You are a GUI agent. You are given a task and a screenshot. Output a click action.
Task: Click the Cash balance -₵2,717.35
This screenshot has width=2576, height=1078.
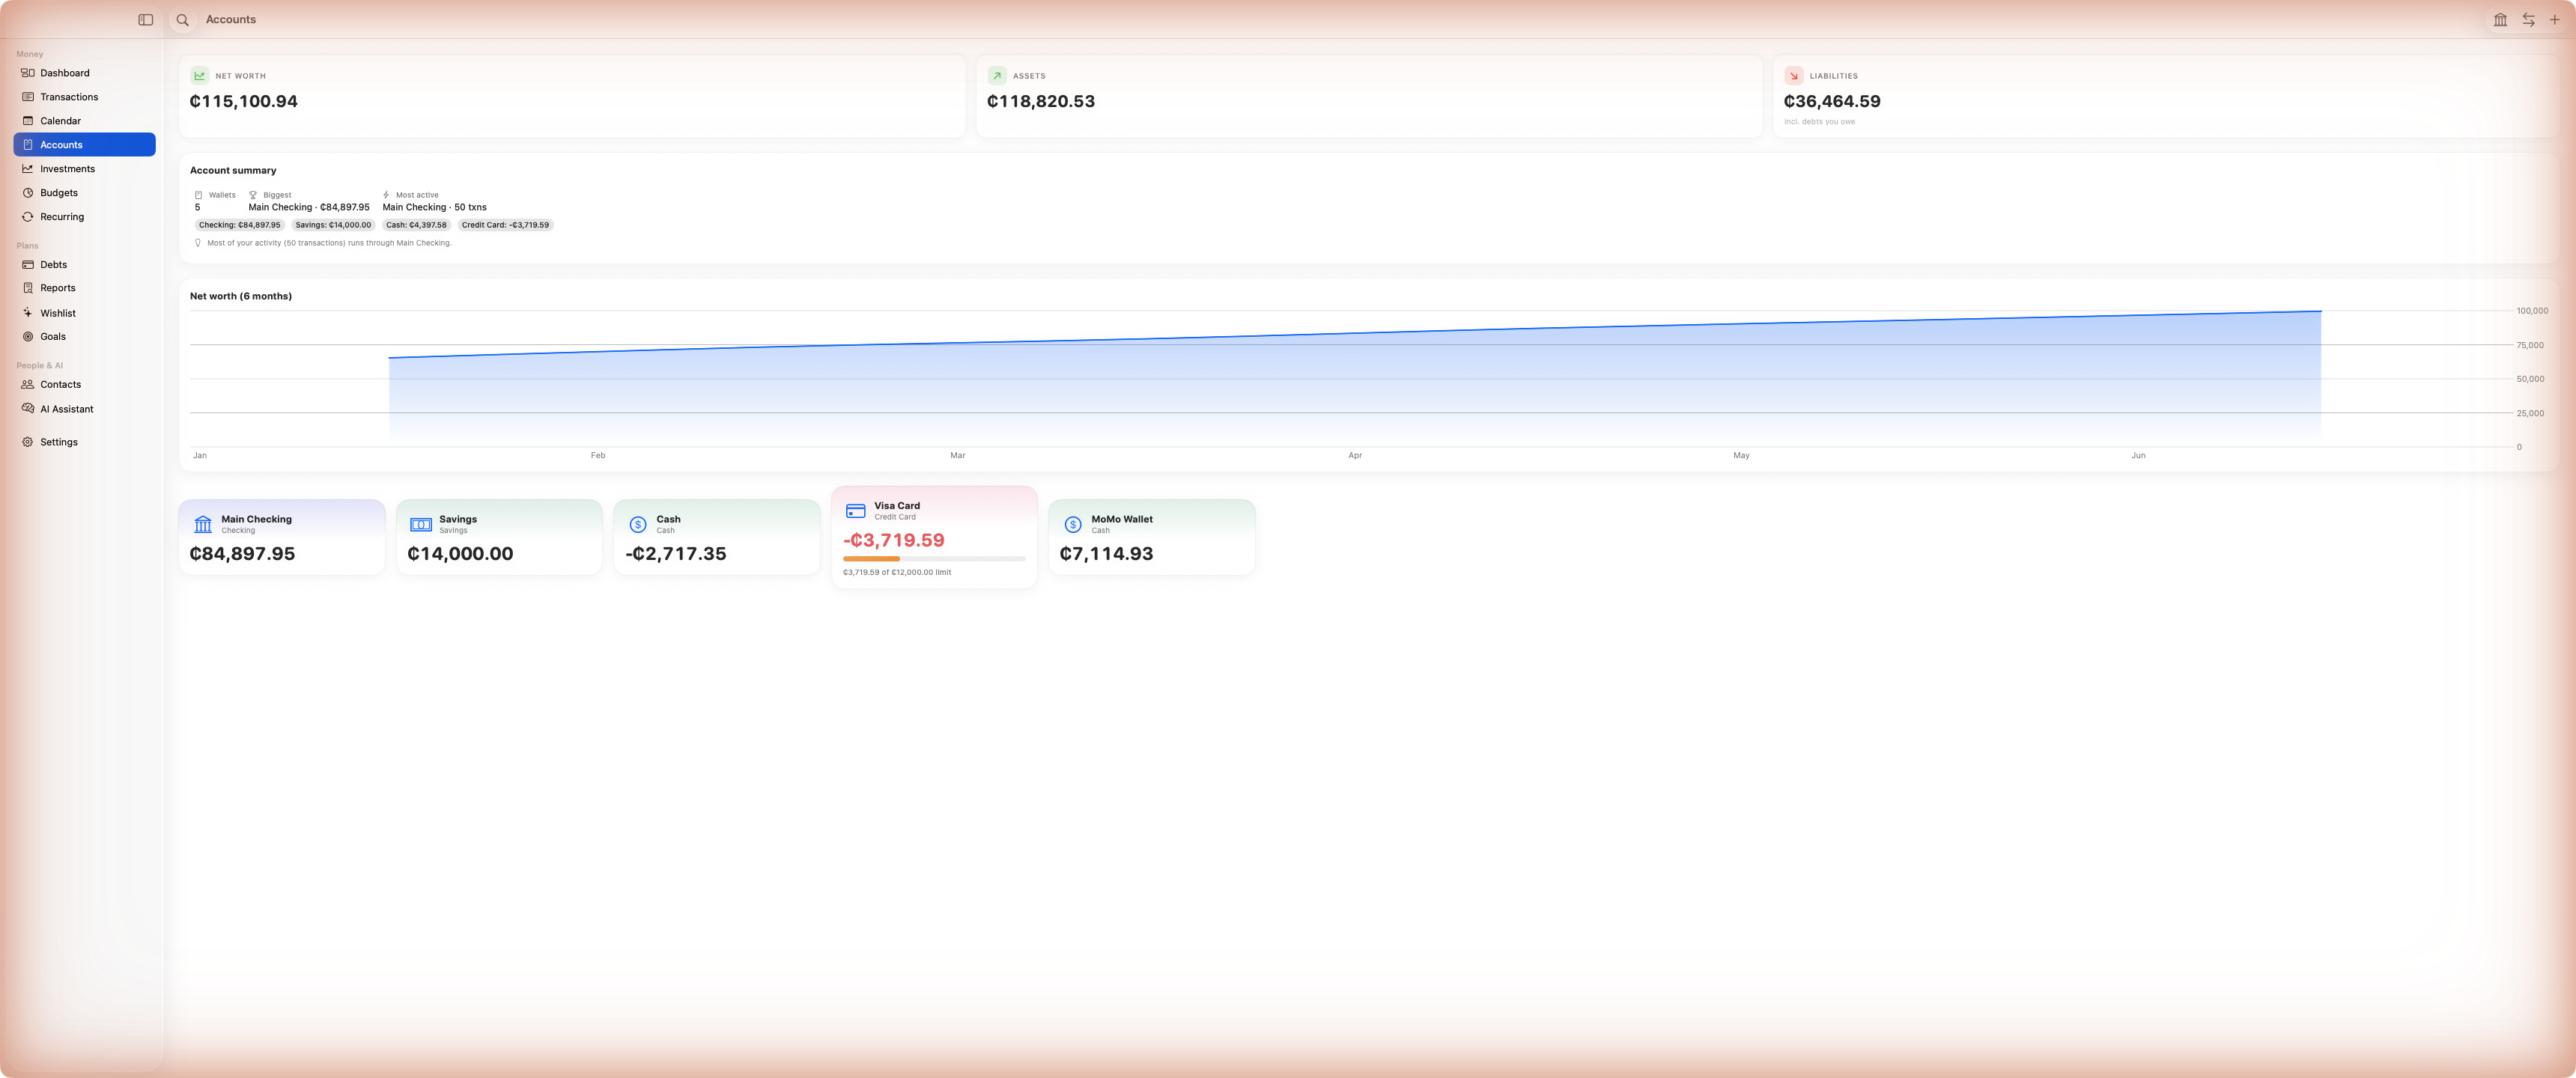[676, 554]
